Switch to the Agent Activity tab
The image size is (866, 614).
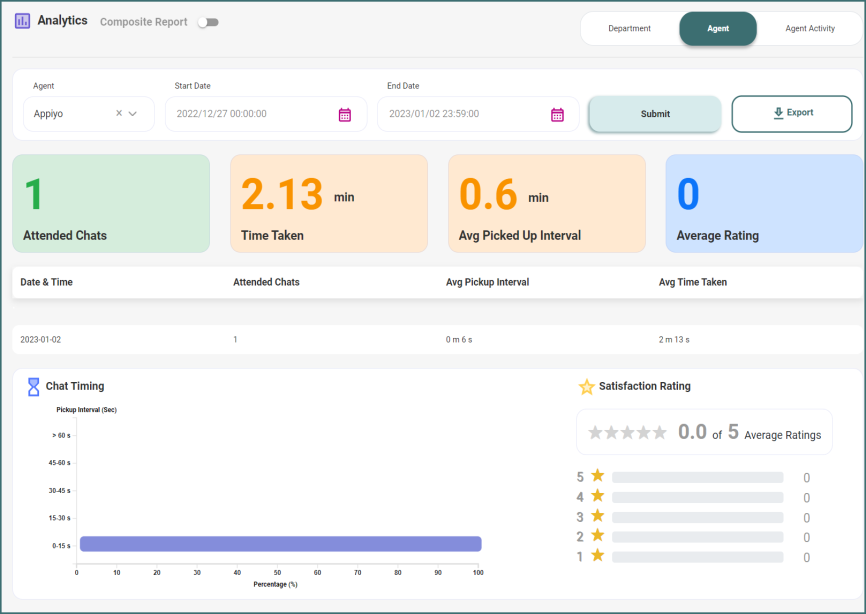(809, 29)
